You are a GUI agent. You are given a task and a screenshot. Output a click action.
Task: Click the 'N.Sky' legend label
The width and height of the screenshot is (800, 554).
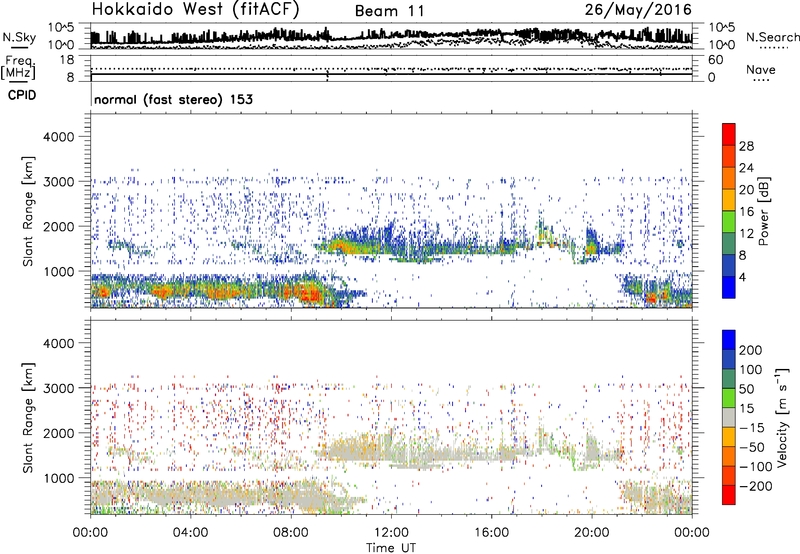tap(19, 37)
